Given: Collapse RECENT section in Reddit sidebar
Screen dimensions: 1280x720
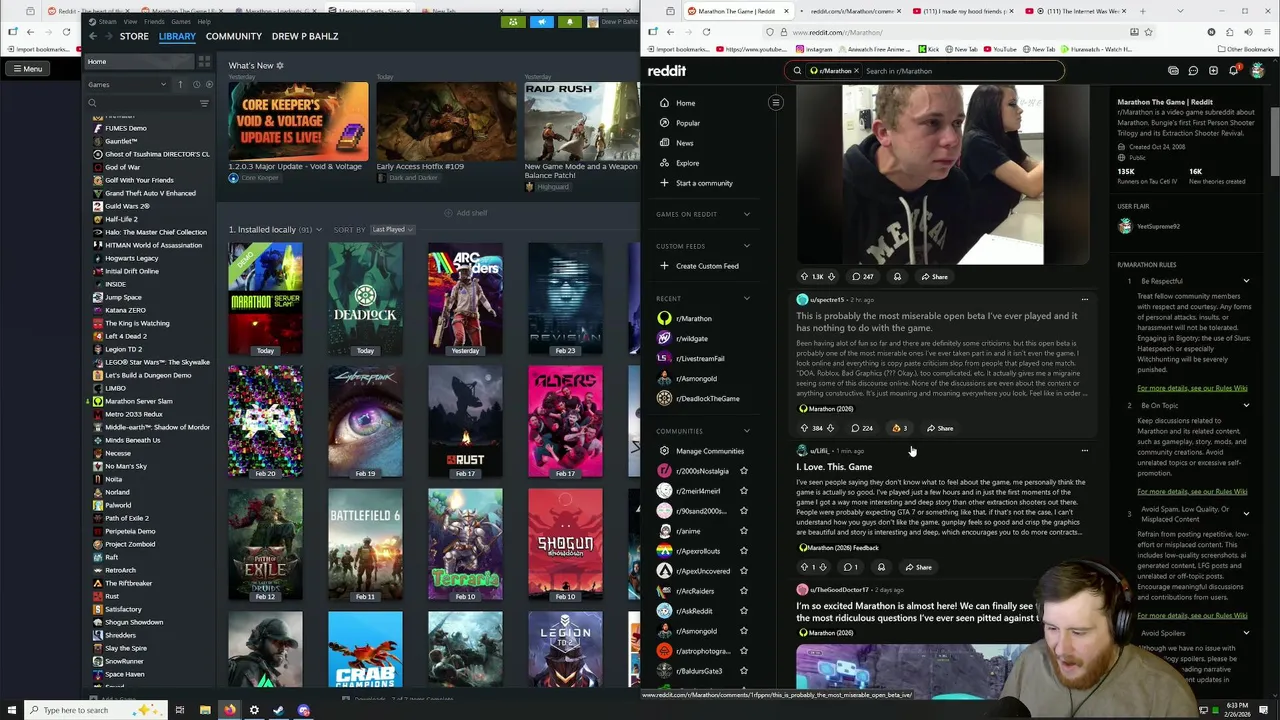Looking at the screenshot, I should pos(746,298).
